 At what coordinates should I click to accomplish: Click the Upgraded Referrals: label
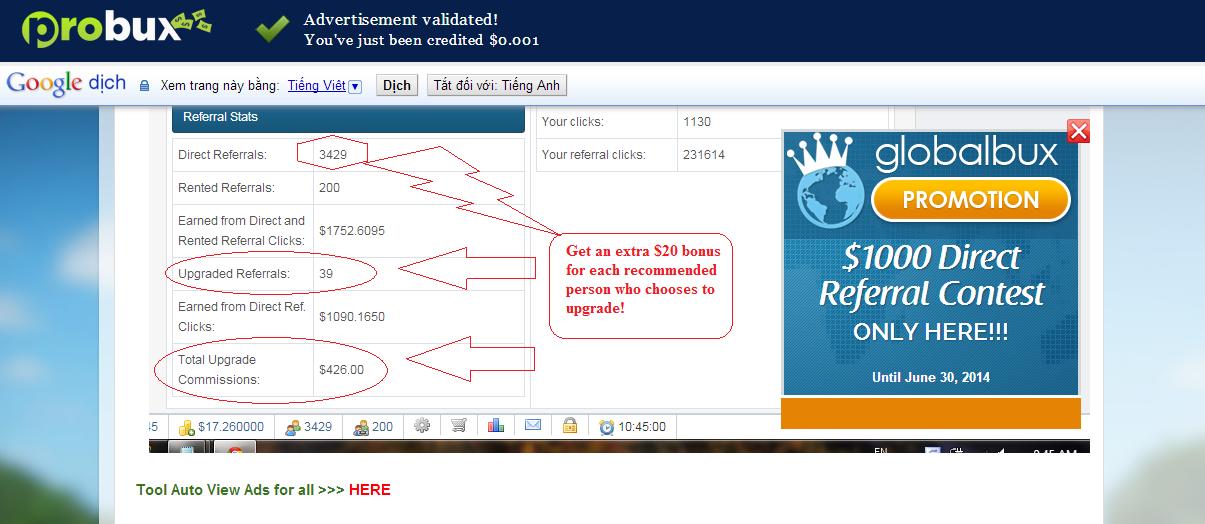234,274
